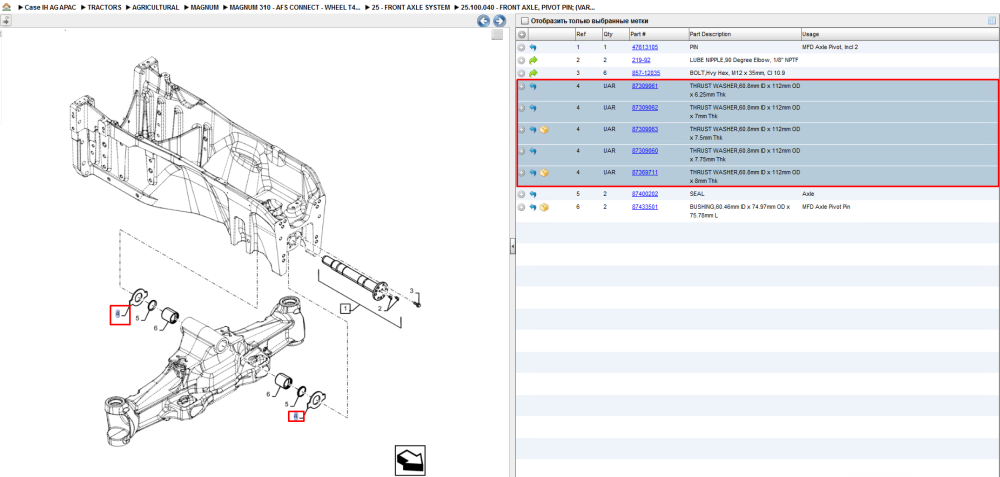The height and width of the screenshot is (477, 1000).
Task: Open part number 87309863 link
Action: coord(645,129)
